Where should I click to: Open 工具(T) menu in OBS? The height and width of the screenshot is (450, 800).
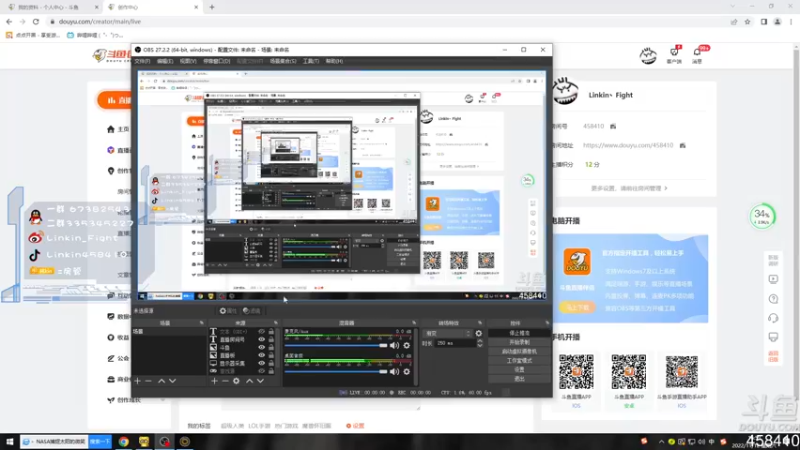(x=311, y=61)
